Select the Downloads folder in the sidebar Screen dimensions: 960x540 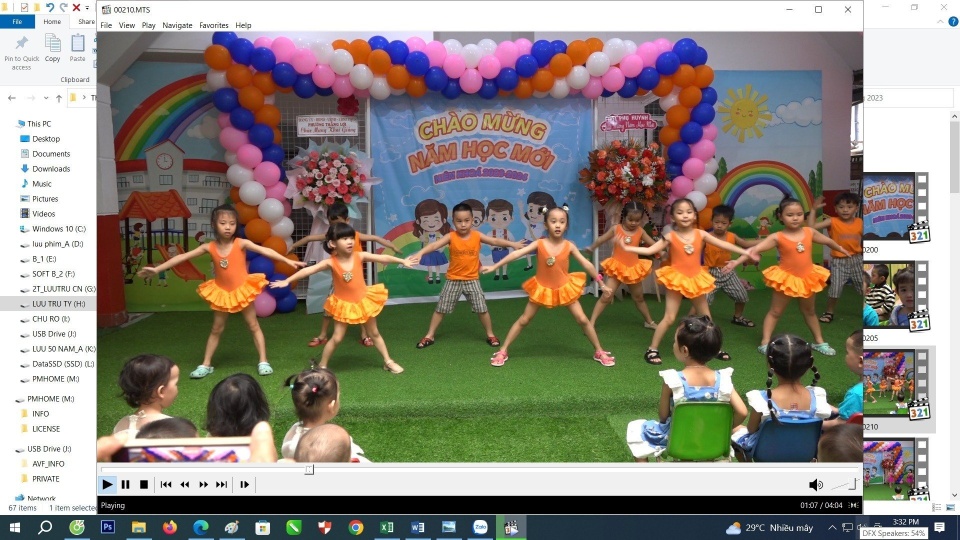click(x=50, y=169)
